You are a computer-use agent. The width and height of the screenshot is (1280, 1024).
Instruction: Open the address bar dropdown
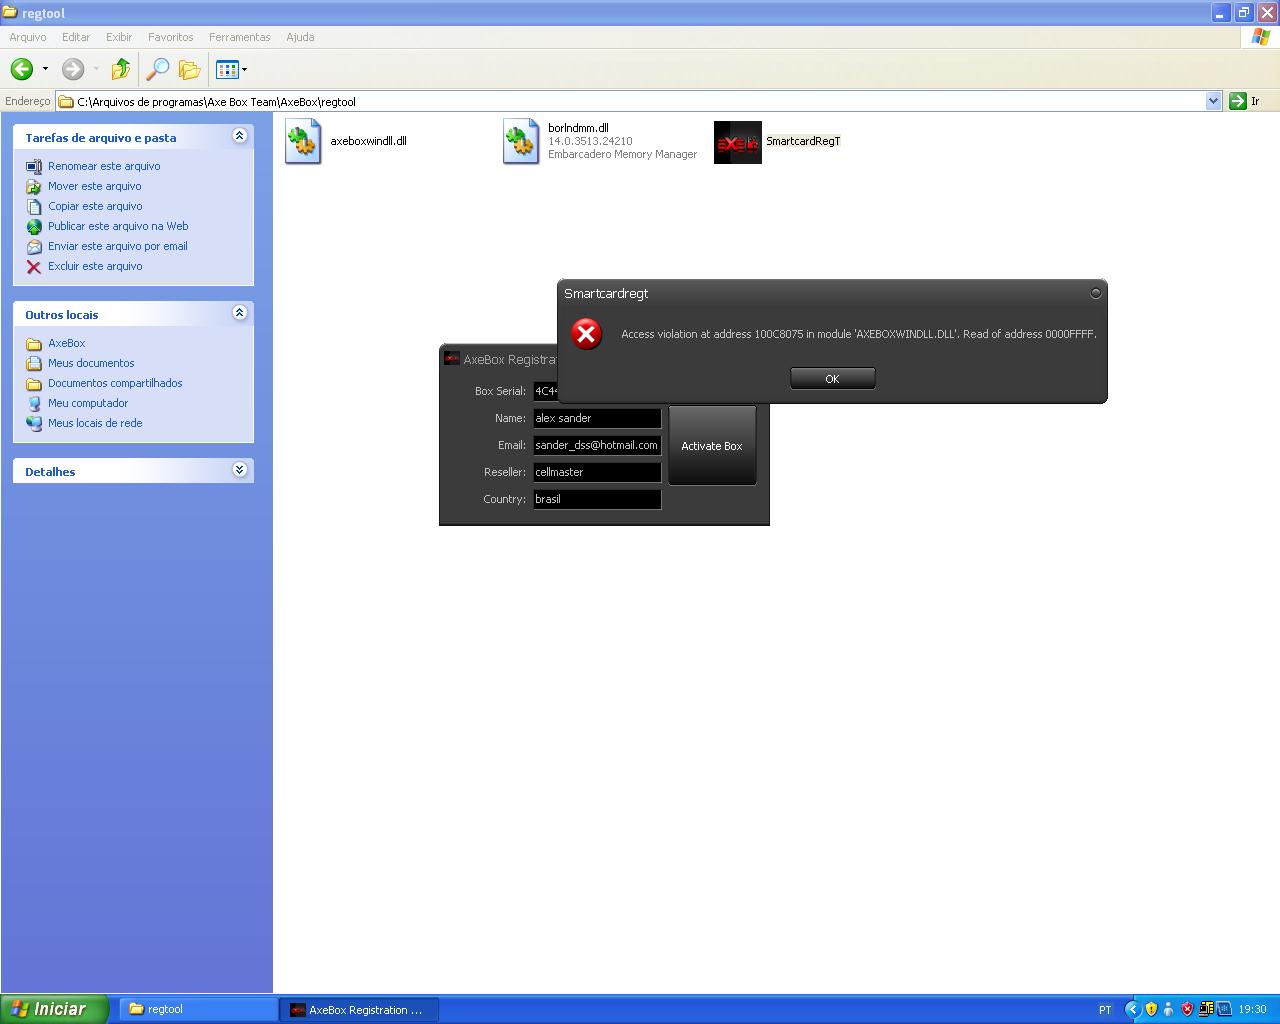click(x=1213, y=101)
